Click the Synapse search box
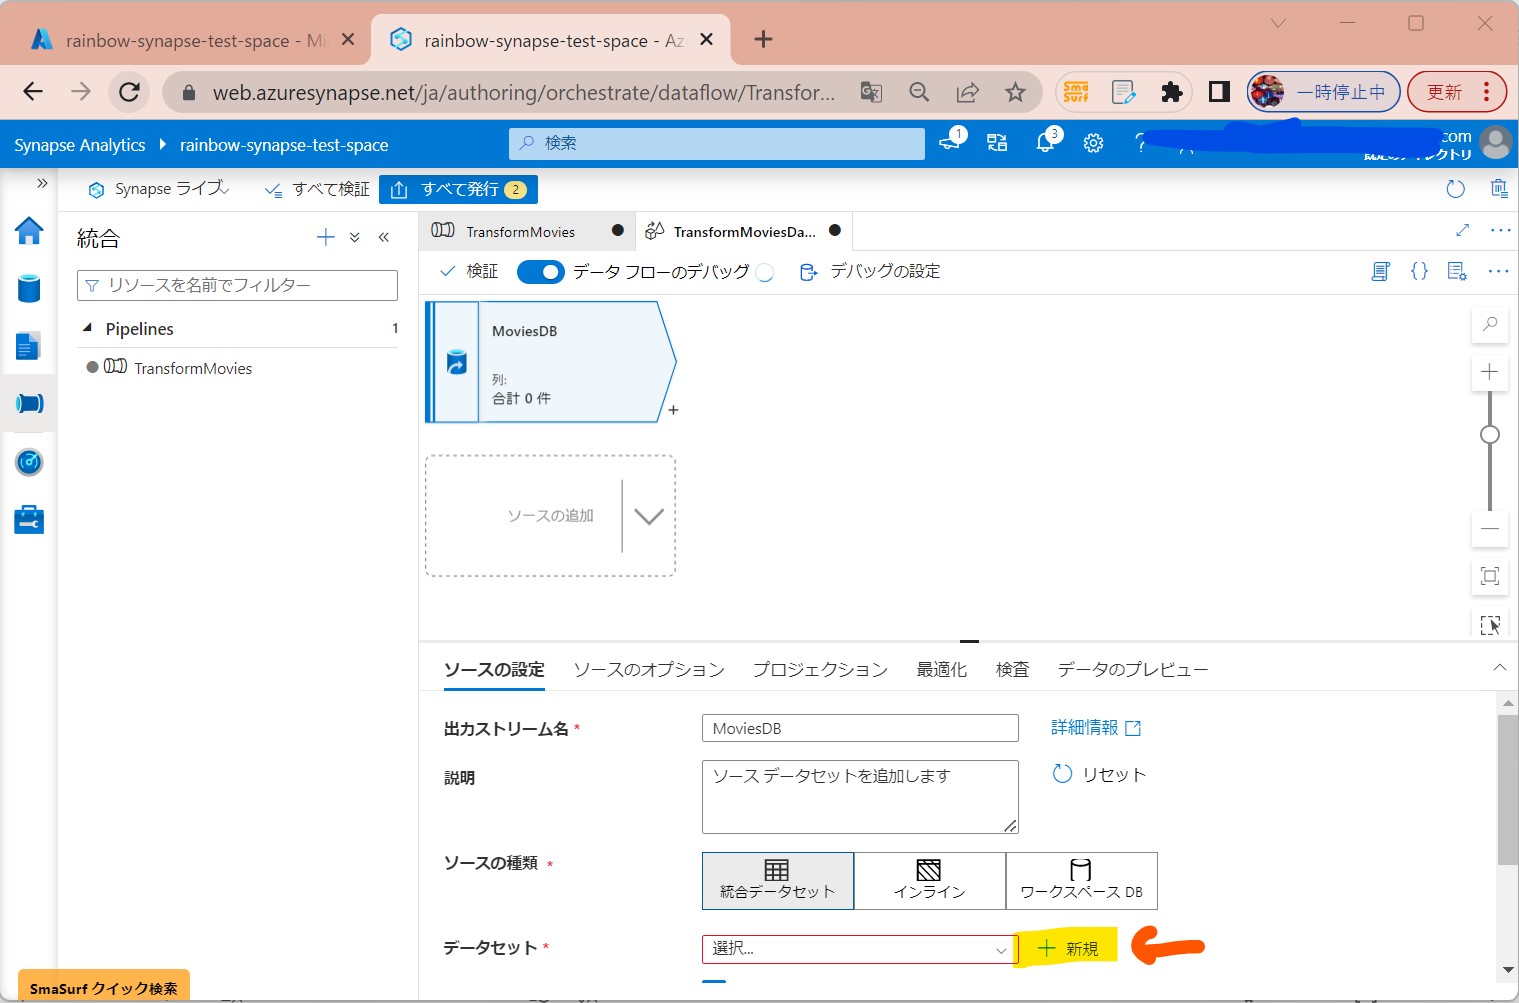The image size is (1519, 1003). pos(717,143)
